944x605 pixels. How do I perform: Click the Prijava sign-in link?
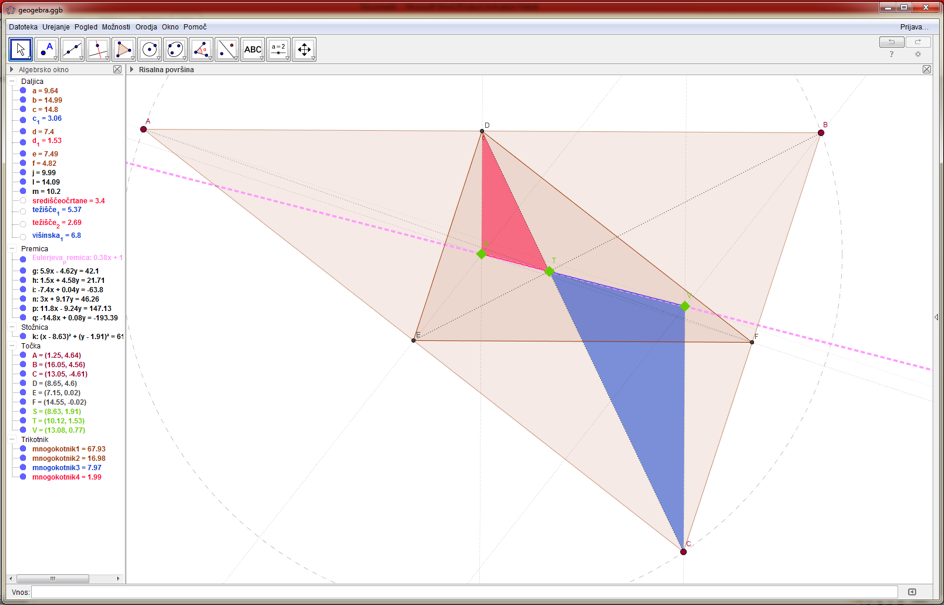click(x=913, y=27)
